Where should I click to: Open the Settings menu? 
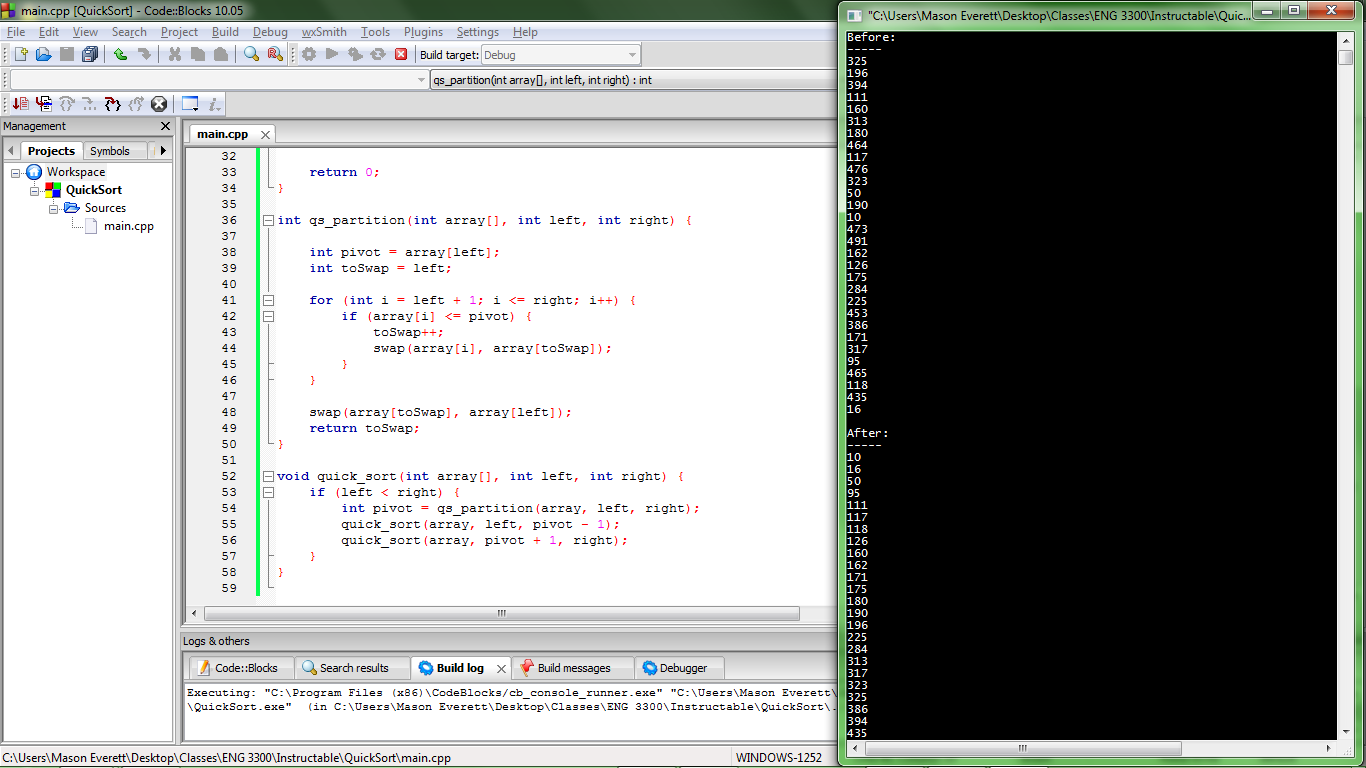click(478, 32)
